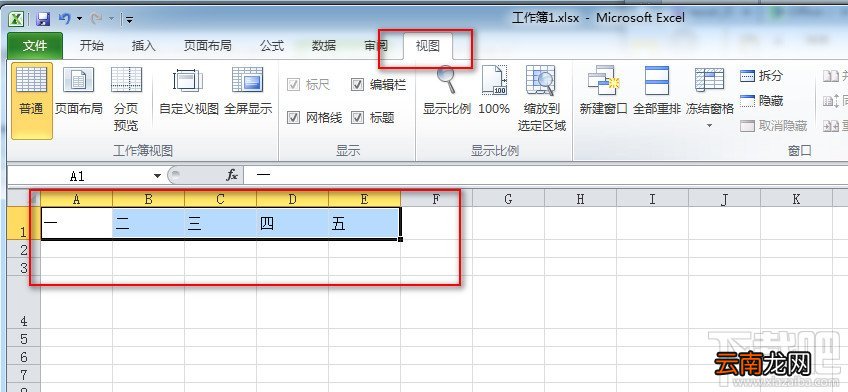Expand the Name Box dropdown
Image resolution: width=848 pixels, height=392 pixels.
point(157,176)
